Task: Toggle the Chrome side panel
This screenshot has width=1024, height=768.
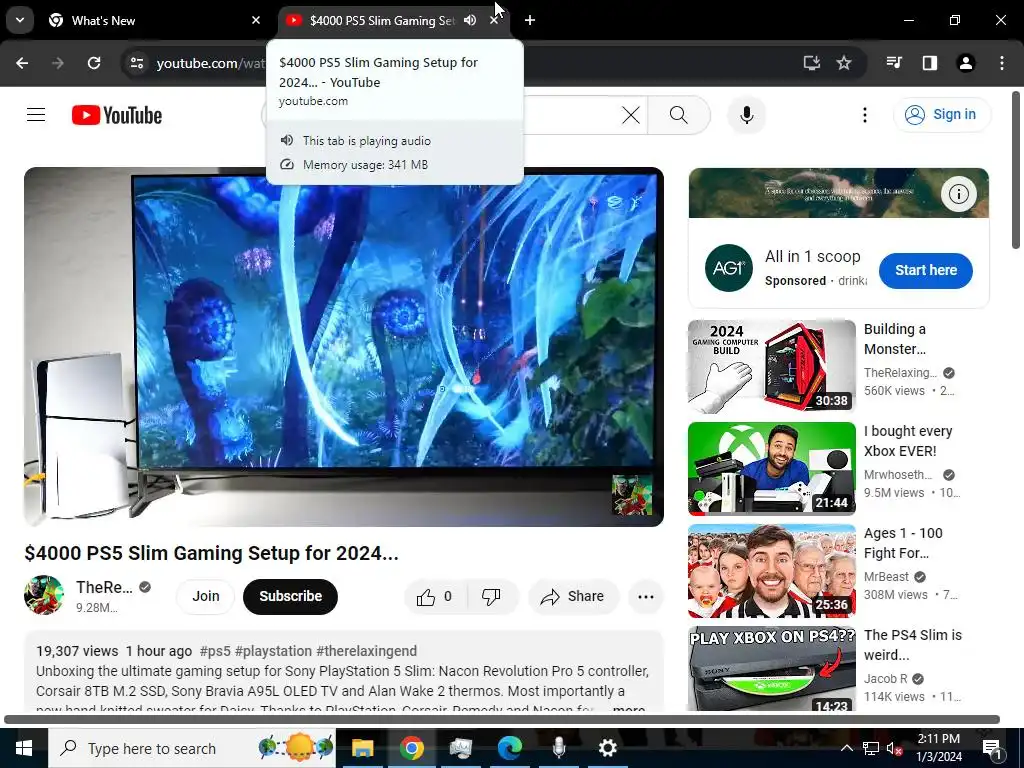Action: pos(930,63)
